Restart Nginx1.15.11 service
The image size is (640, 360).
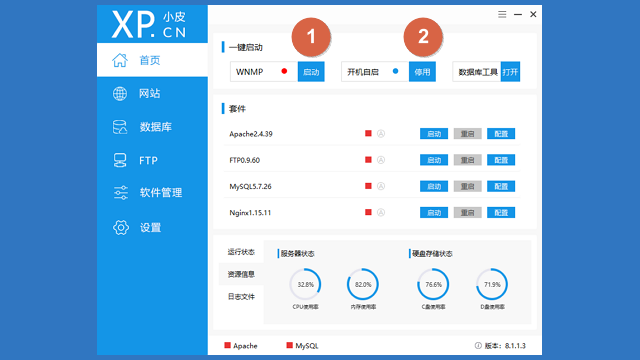pos(467,212)
